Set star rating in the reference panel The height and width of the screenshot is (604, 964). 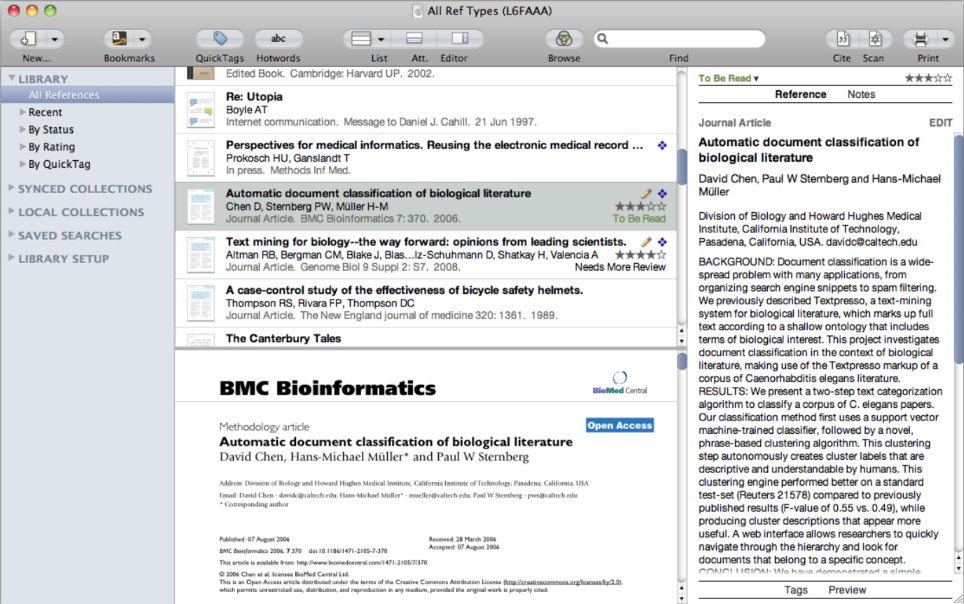921,78
